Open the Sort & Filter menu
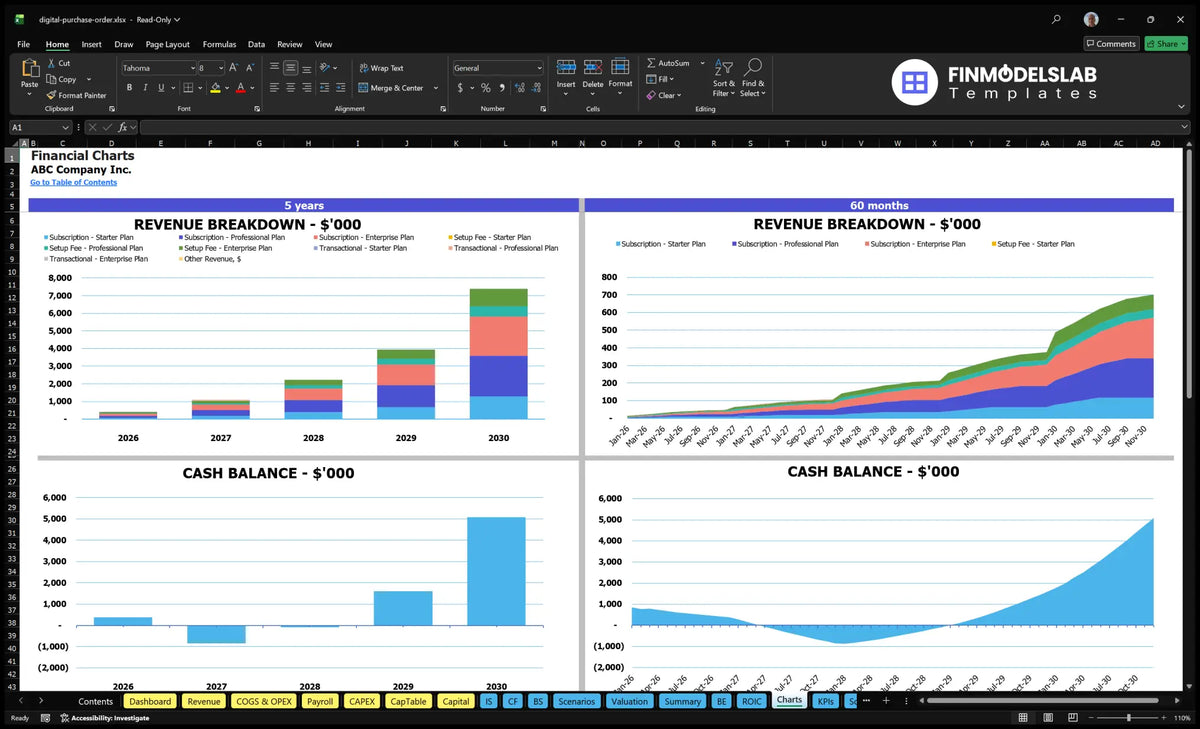 (x=724, y=78)
